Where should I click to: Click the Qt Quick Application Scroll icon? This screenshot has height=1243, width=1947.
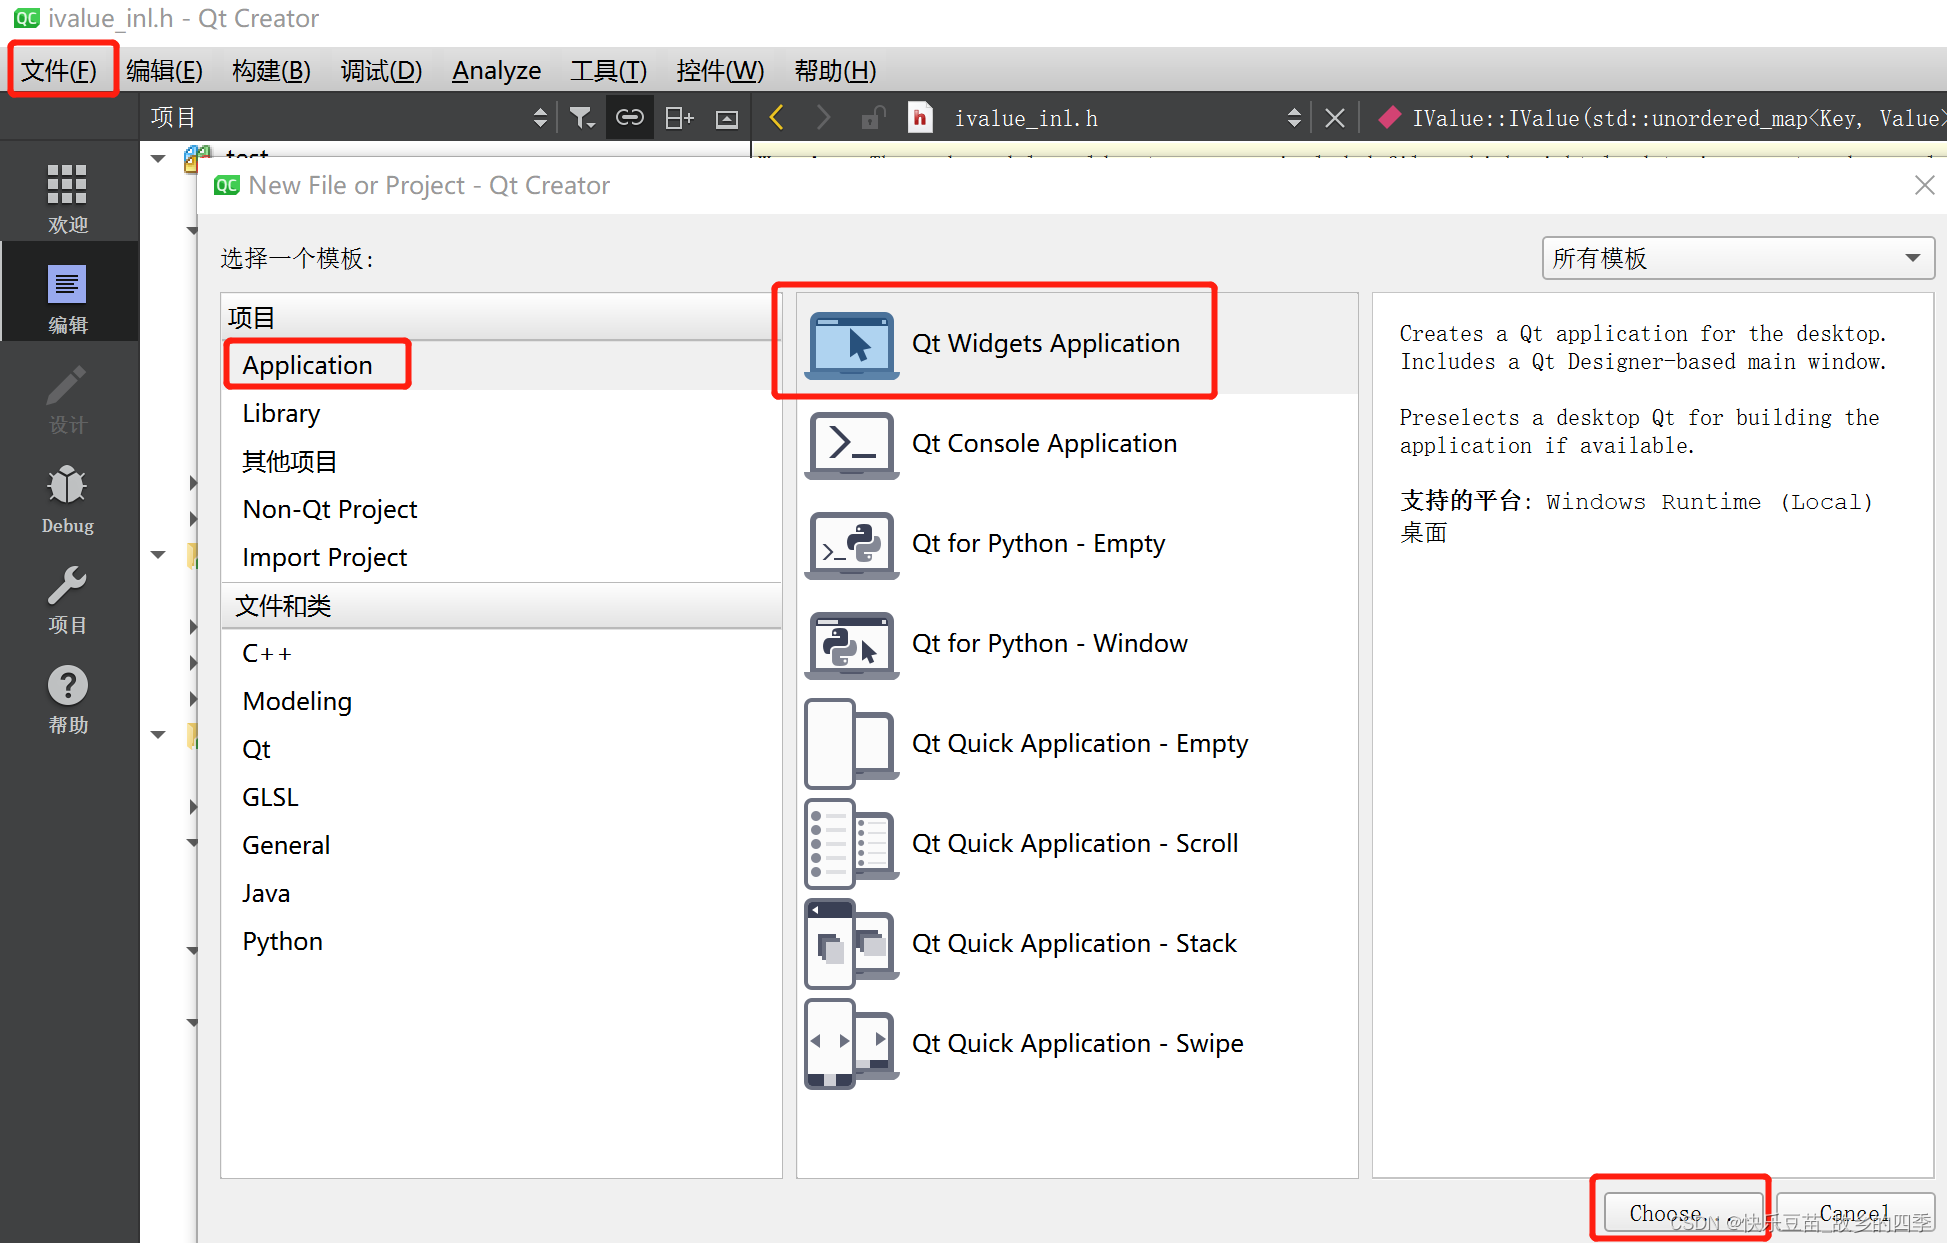pyautogui.click(x=851, y=844)
